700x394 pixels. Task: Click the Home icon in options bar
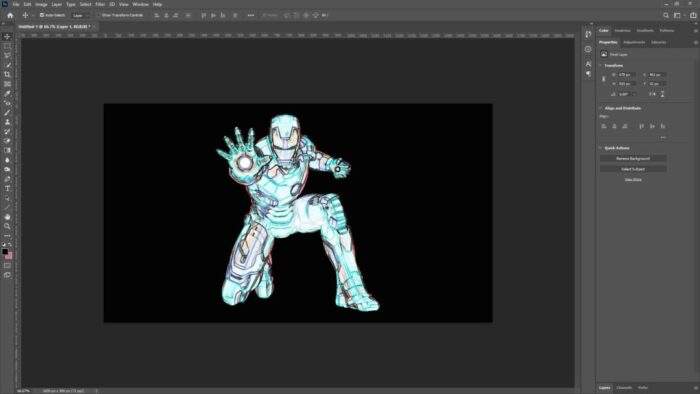coord(10,15)
